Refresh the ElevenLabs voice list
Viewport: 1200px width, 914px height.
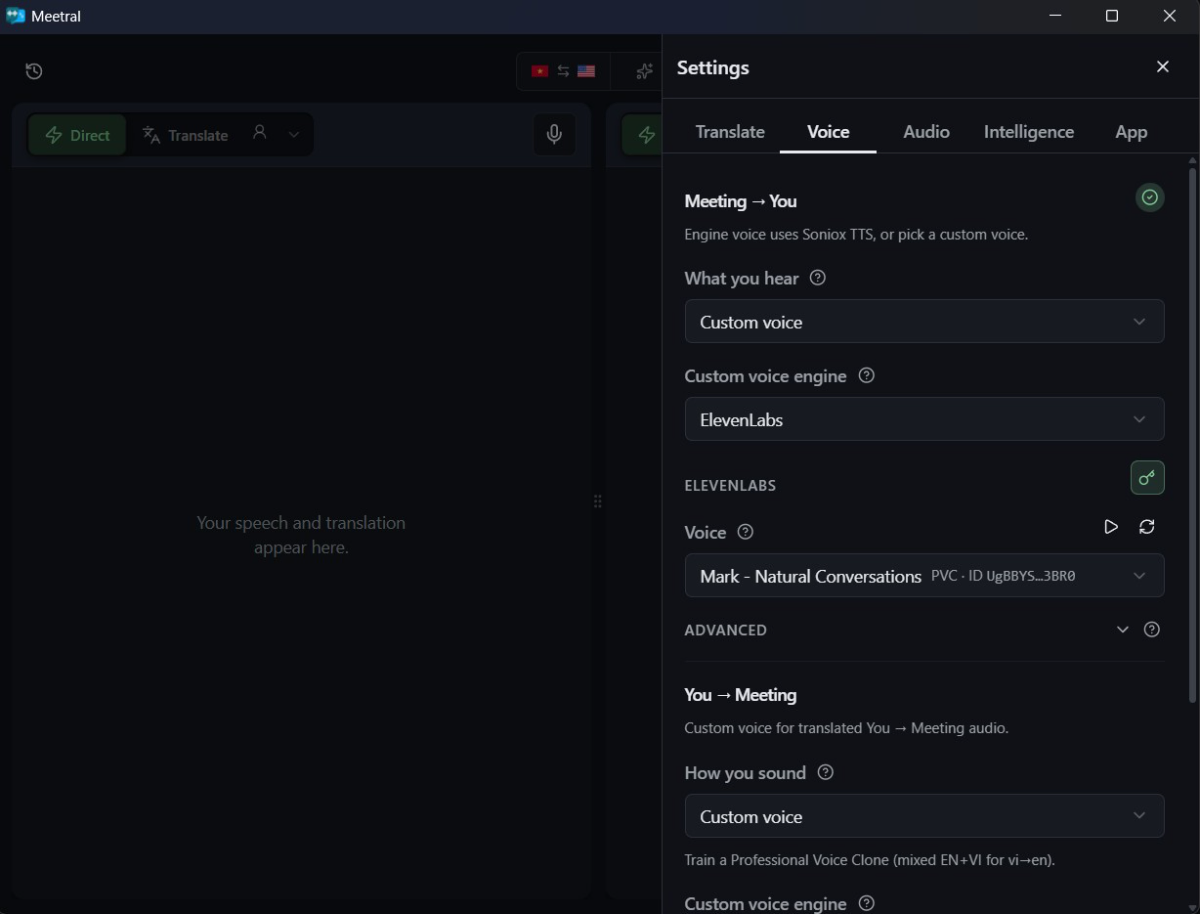(1147, 527)
